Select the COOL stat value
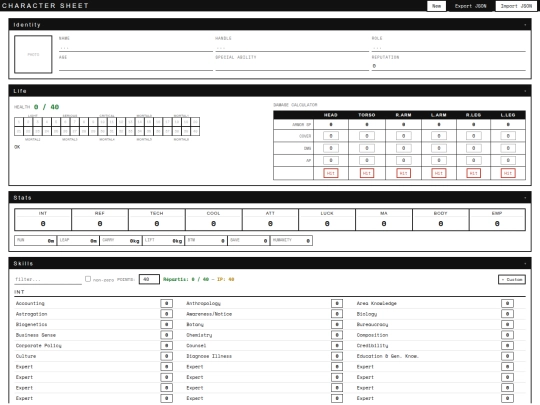This screenshot has width=540, height=405. pos(214,224)
